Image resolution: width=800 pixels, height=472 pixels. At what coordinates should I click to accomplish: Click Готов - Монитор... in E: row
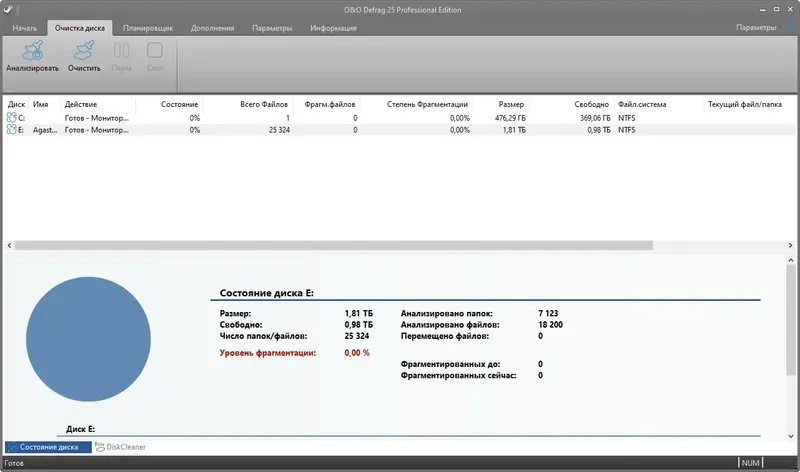click(96, 130)
